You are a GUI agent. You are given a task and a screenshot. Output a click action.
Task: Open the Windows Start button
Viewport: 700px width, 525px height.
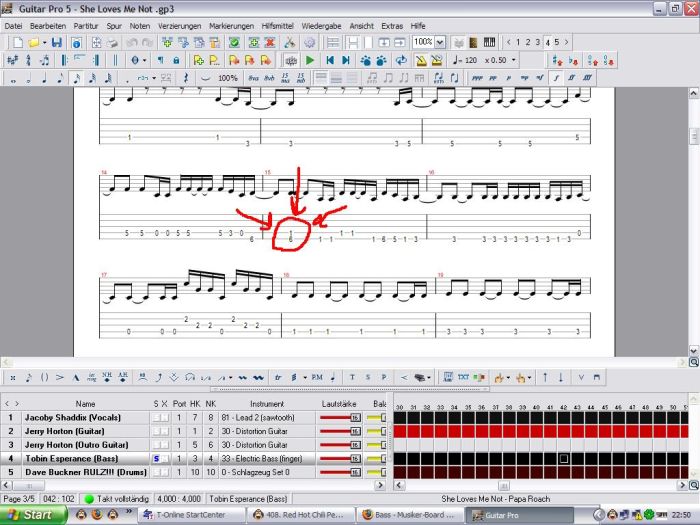click(33, 515)
